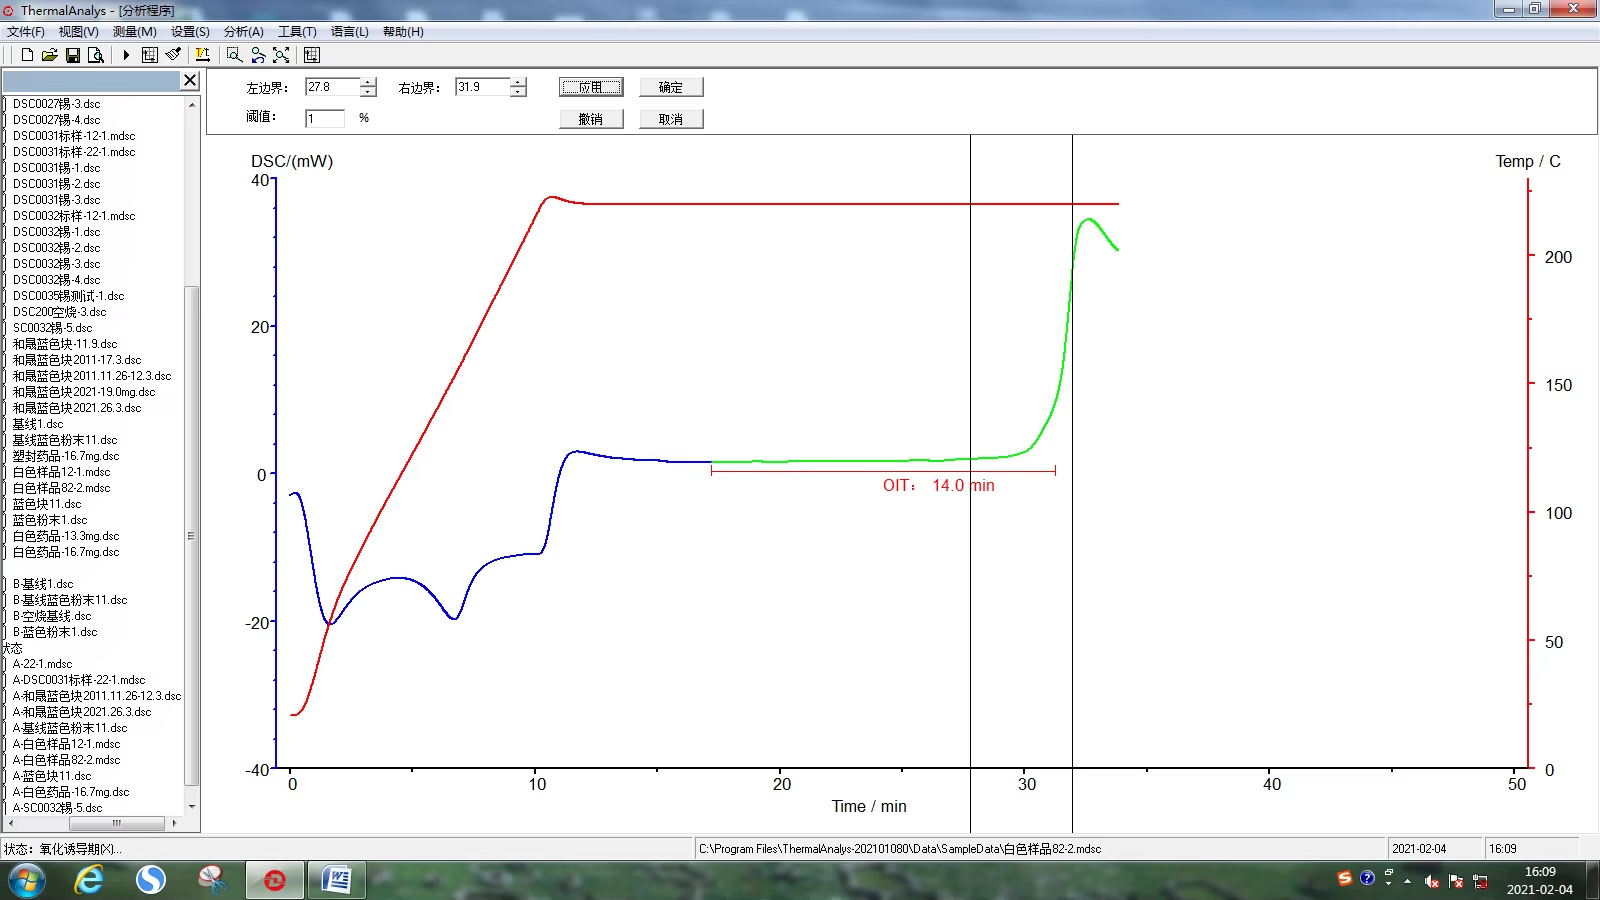Image resolution: width=1600 pixels, height=900 pixels.
Task: Increase the 右边界 value with up stepper
Action: pos(518,82)
